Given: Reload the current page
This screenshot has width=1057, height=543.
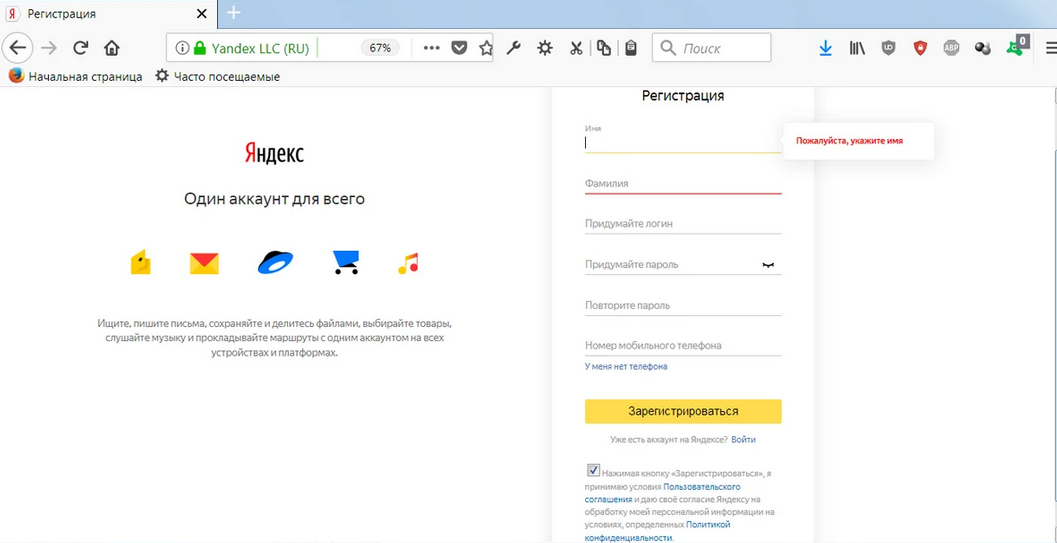Looking at the screenshot, I should coord(81,48).
